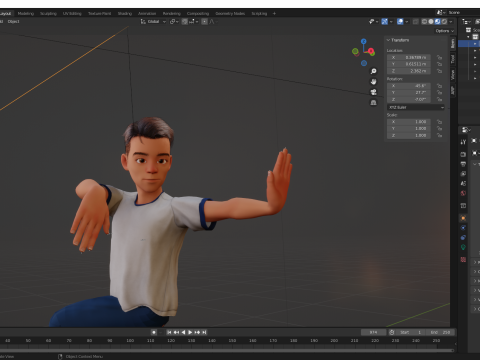Viewport: 480px width, 360px height.
Task: Lock Scale Y value
Action: pyautogui.click(x=439, y=129)
